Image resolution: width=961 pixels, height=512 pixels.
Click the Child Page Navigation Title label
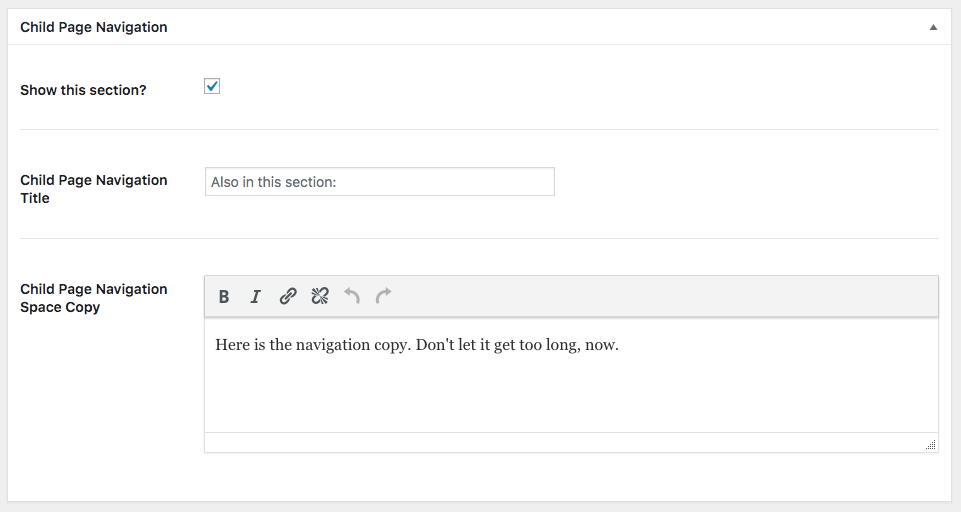tap(94, 189)
